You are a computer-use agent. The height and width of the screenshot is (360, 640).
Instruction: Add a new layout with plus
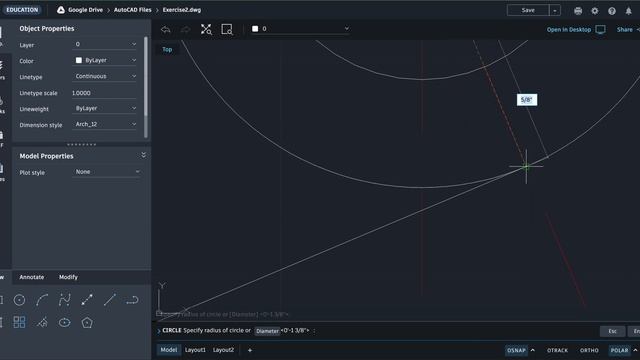[250, 350]
